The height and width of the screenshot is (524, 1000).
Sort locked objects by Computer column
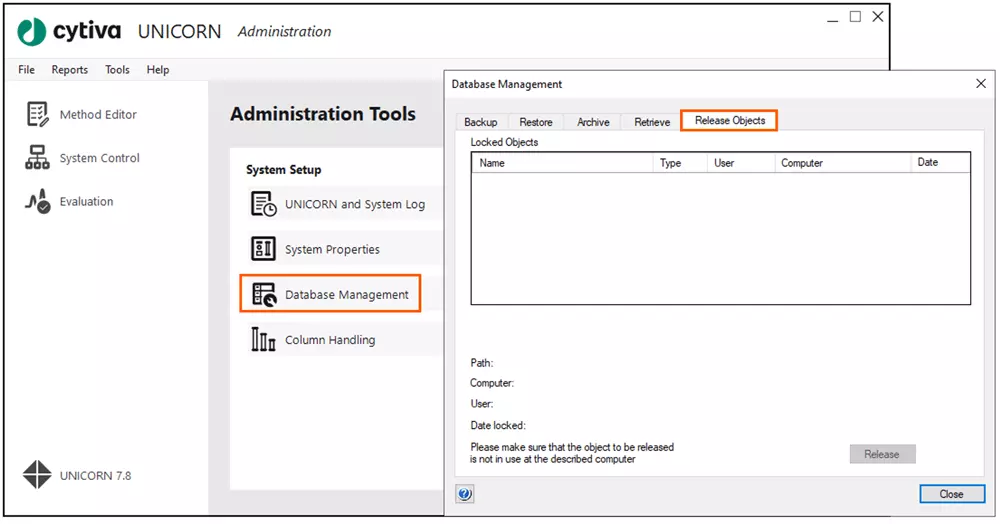click(842, 163)
